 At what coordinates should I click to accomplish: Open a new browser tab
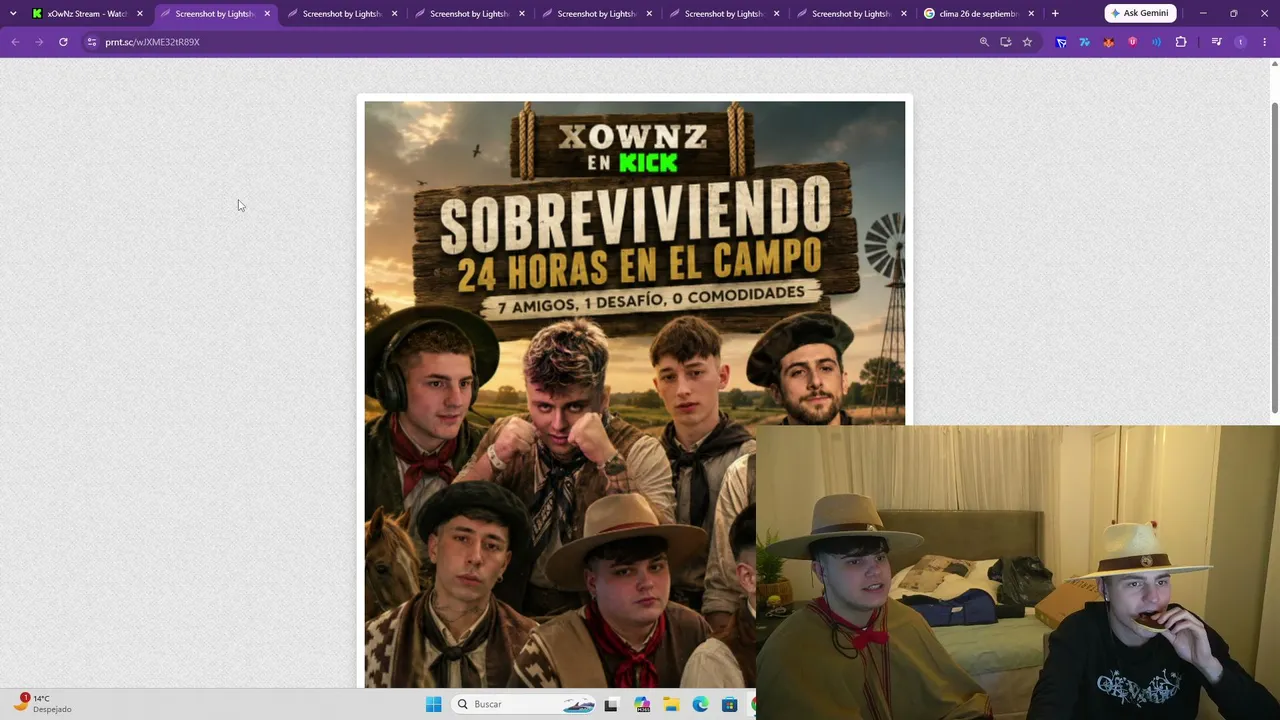(1055, 14)
